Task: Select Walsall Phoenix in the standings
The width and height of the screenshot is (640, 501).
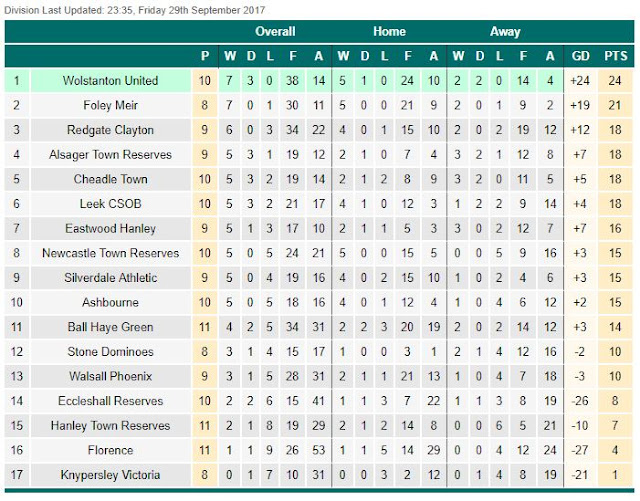Action: point(110,376)
